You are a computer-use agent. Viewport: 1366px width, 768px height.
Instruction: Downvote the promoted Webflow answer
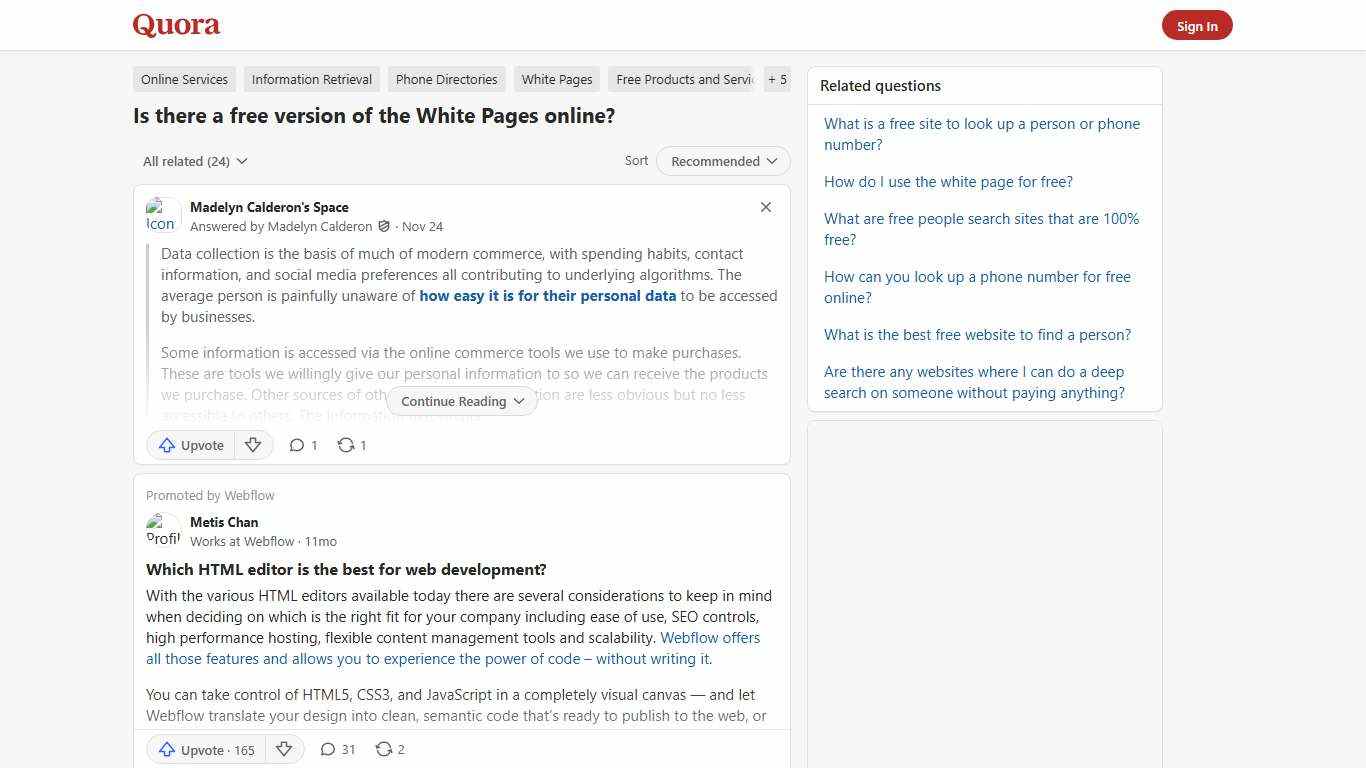[x=284, y=749]
